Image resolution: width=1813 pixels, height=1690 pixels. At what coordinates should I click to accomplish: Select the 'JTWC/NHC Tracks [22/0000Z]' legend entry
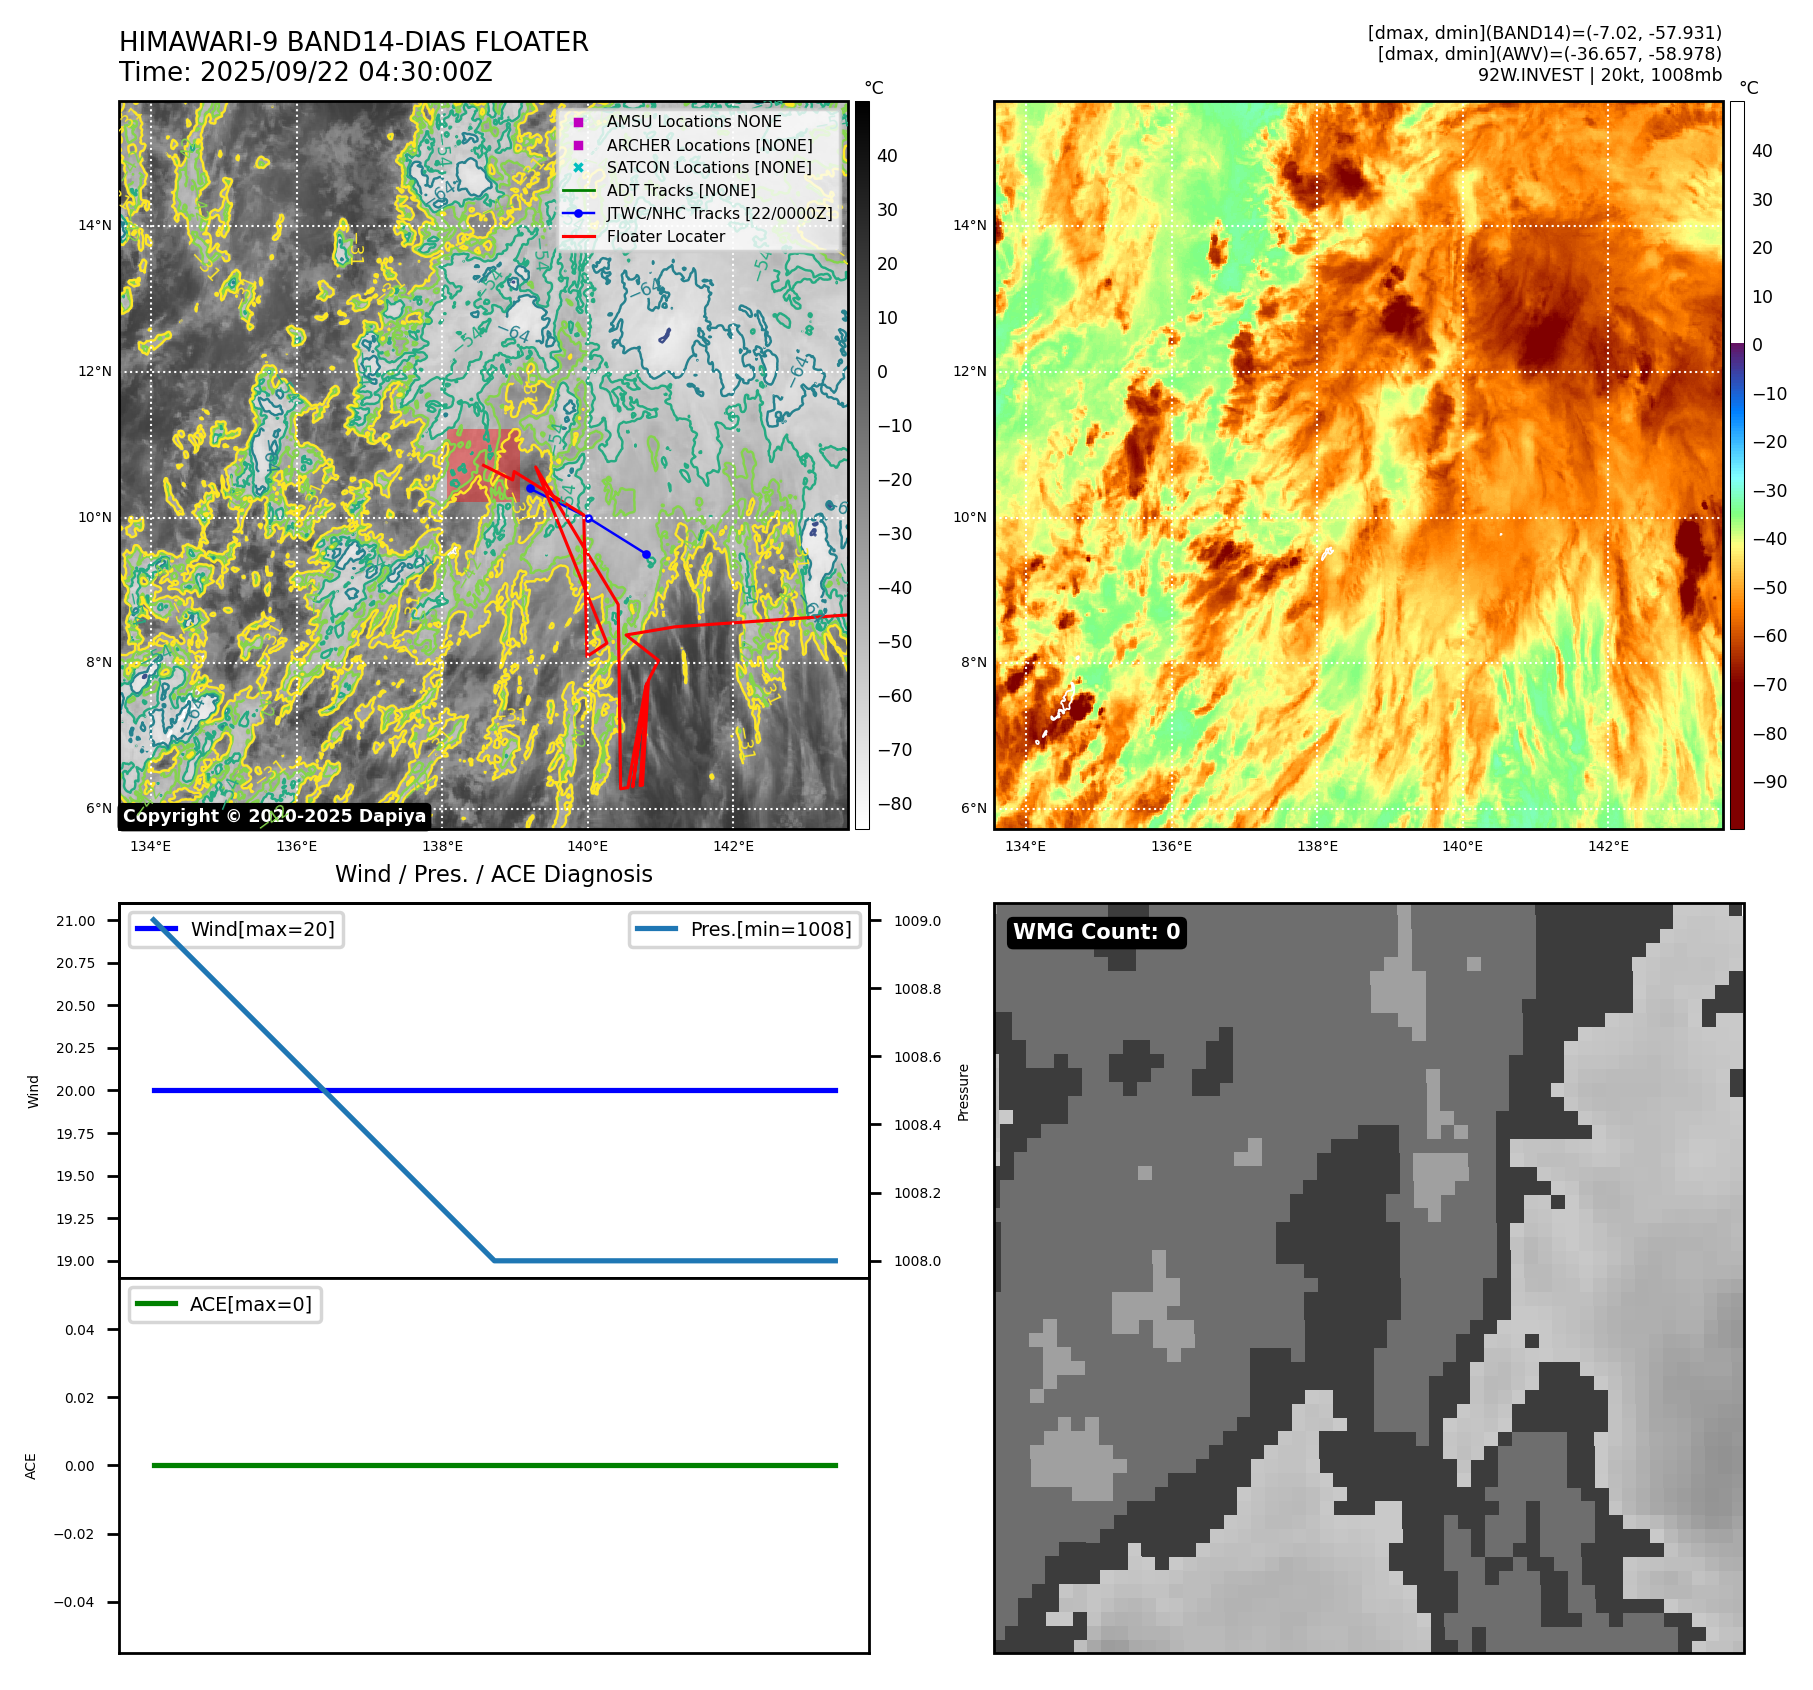click(719, 214)
